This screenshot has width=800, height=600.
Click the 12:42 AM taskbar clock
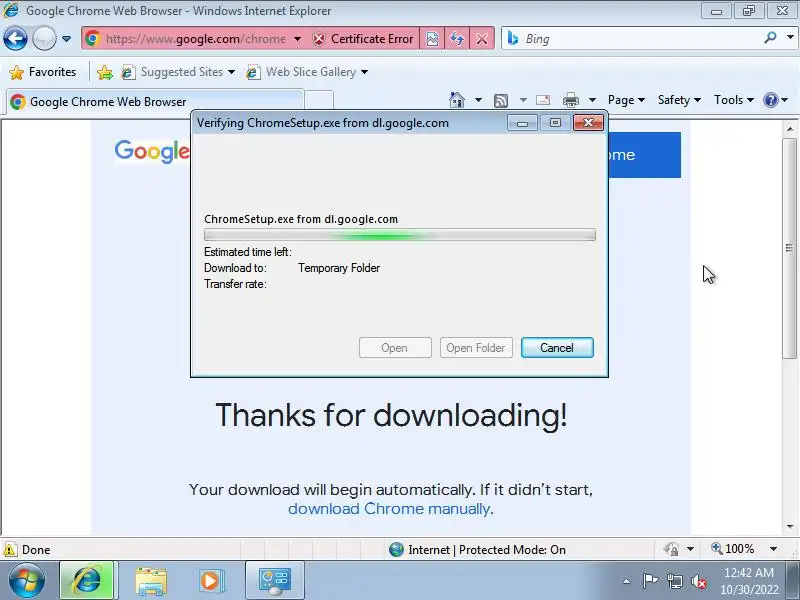click(749, 581)
